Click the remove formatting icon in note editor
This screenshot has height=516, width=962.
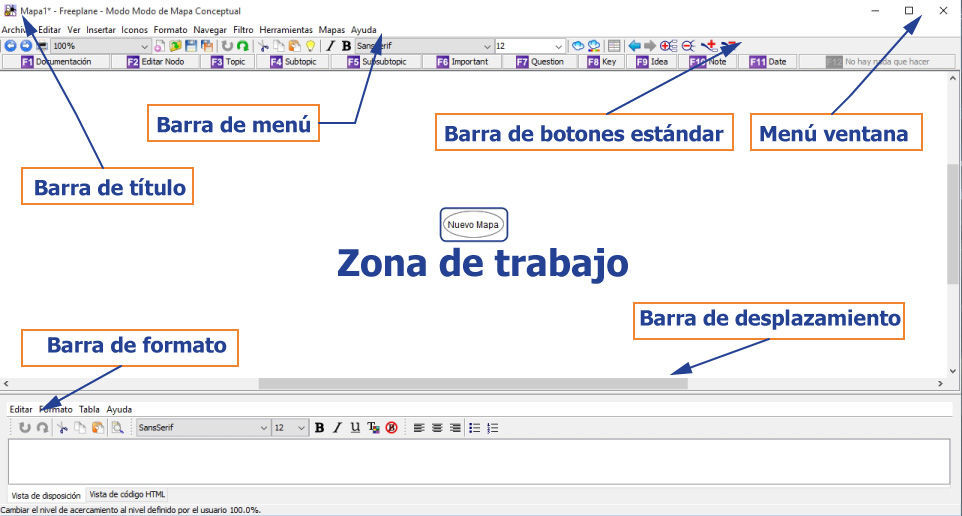pyautogui.click(x=391, y=428)
